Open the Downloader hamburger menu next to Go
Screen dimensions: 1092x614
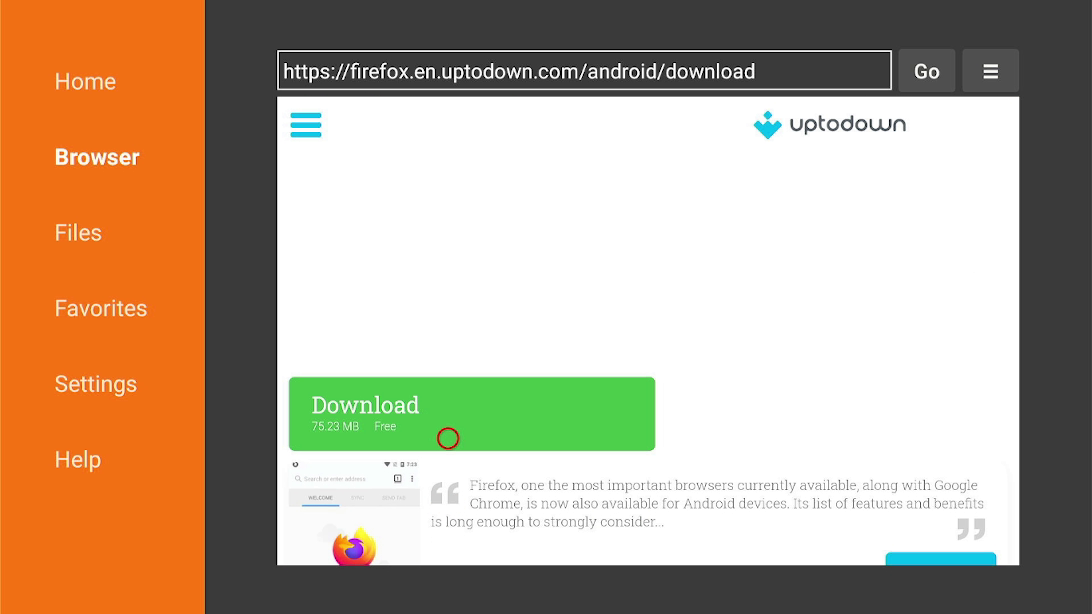click(990, 71)
